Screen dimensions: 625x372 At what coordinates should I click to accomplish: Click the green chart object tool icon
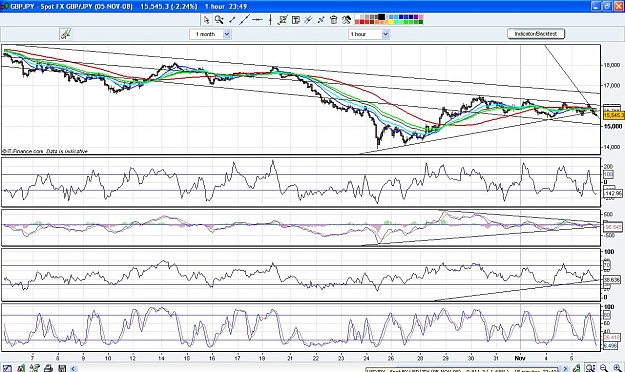(x=283, y=20)
